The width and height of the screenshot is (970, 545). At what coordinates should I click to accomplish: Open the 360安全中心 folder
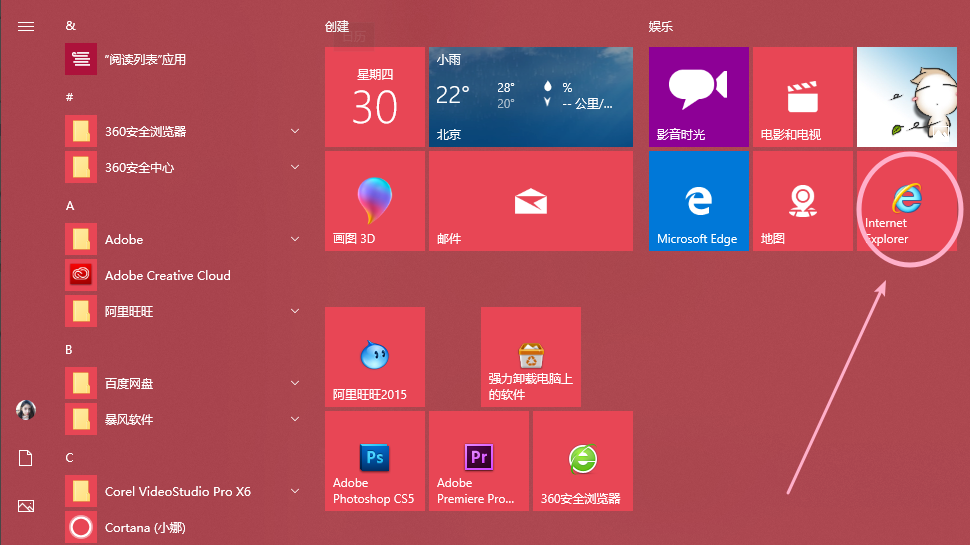(x=186, y=167)
